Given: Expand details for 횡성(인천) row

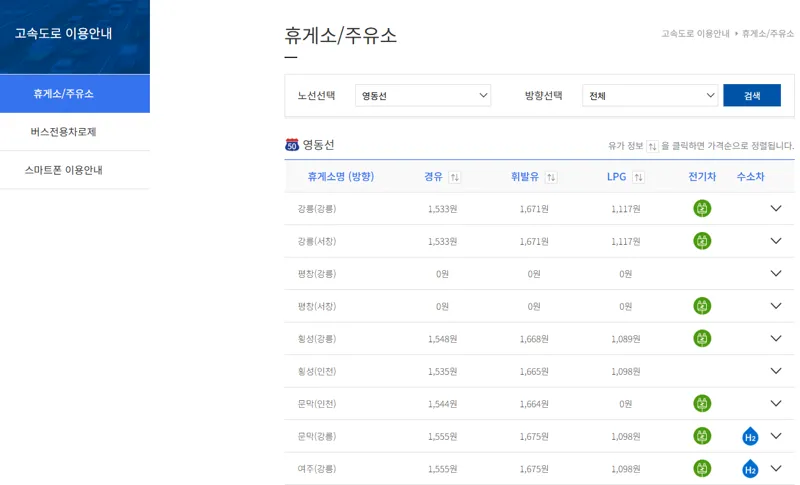Looking at the screenshot, I should click(776, 371).
